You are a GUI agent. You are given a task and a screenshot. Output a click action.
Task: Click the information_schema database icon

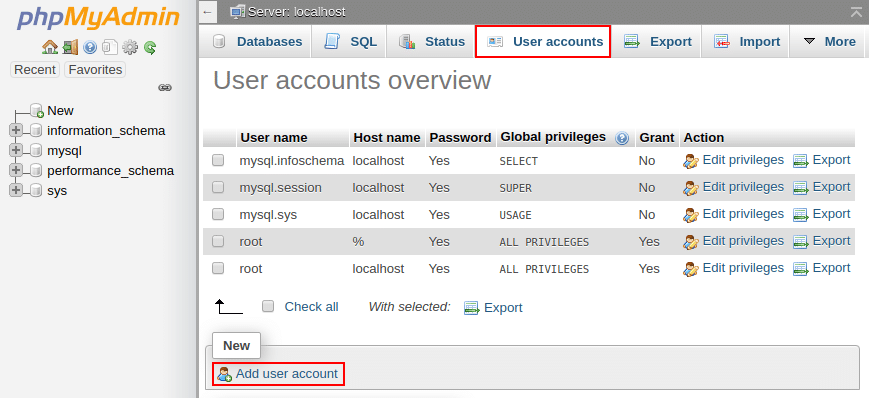36,131
